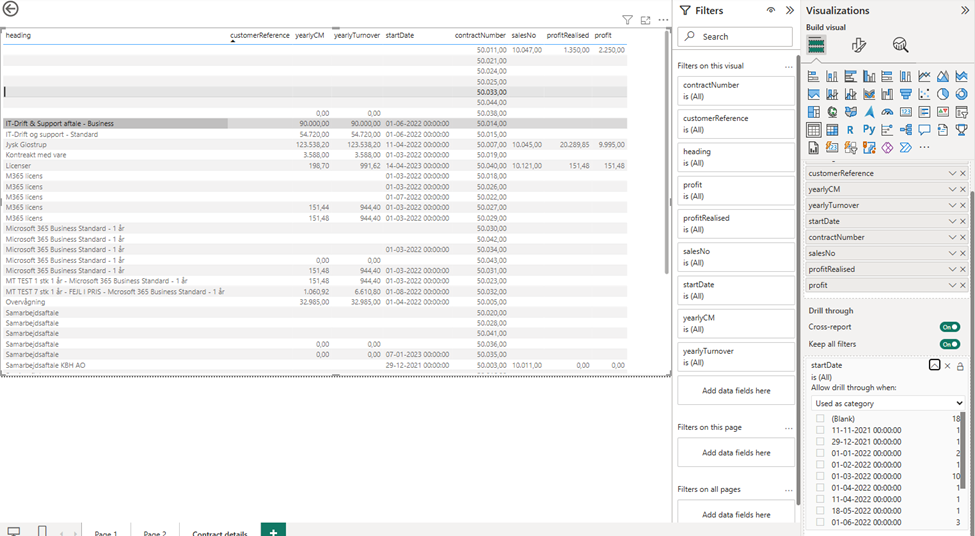Choose the Python visual
This screenshot has height=536, width=975.
click(869, 130)
